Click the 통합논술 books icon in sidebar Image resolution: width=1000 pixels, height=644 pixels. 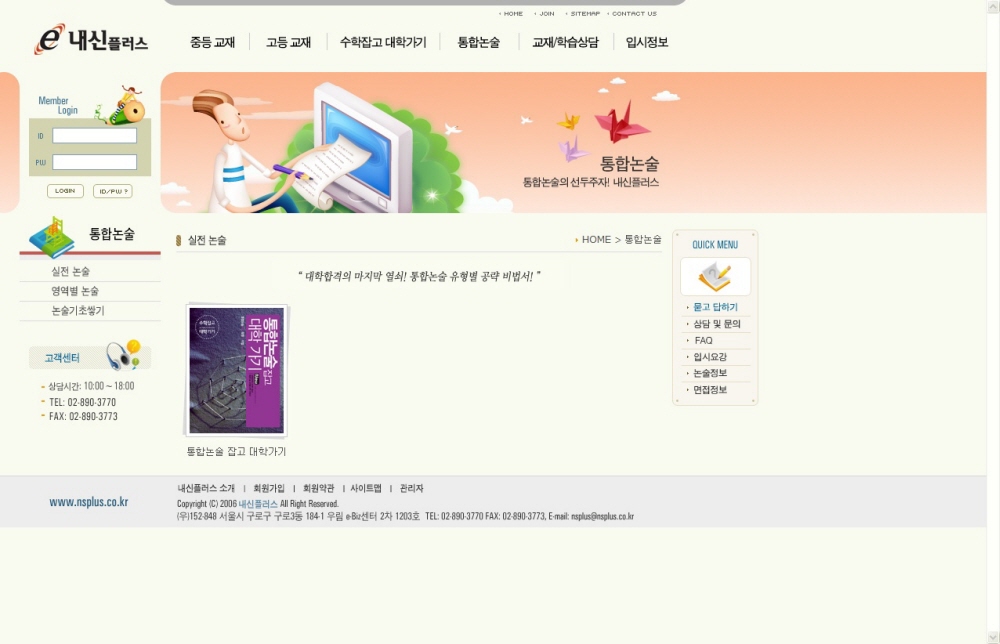point(53,236)
